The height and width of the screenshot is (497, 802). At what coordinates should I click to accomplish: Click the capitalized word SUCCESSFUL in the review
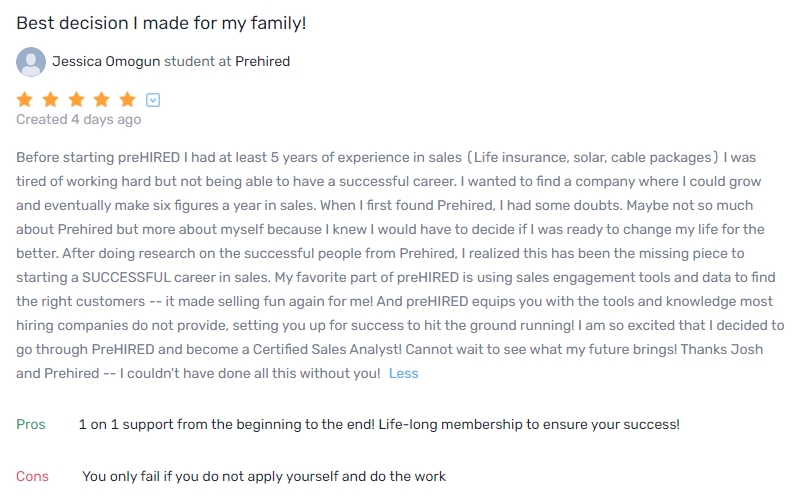pos(154,277)
